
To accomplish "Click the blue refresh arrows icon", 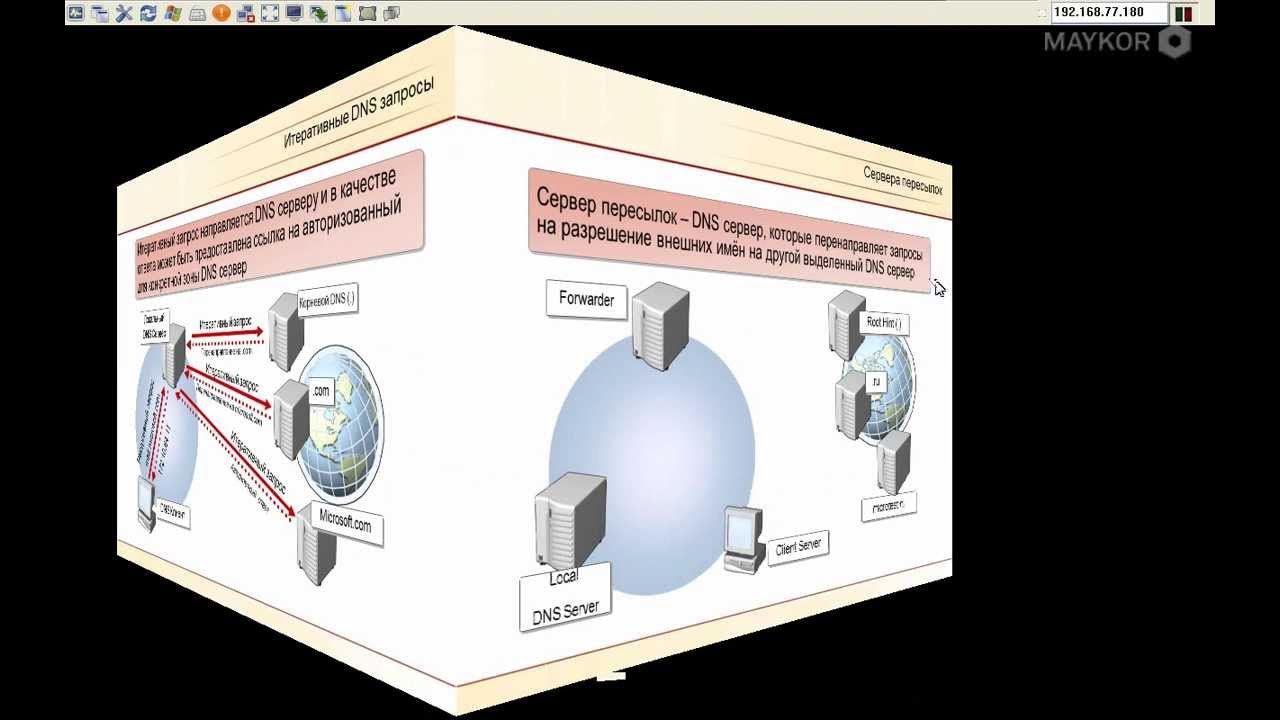I will 149,13.
